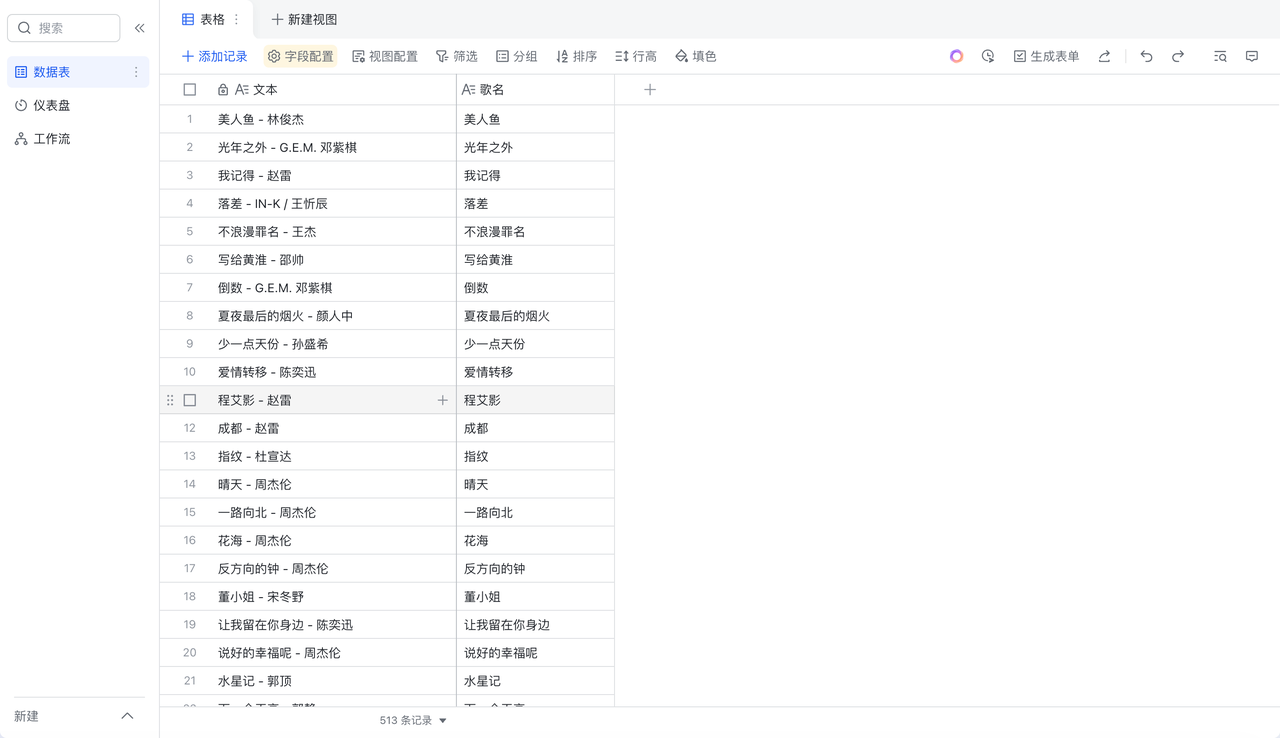Image resolution: width=1280 pixels, height=738 pixels.
Task: Collapse the left sidebar
Action: [139, 28]
